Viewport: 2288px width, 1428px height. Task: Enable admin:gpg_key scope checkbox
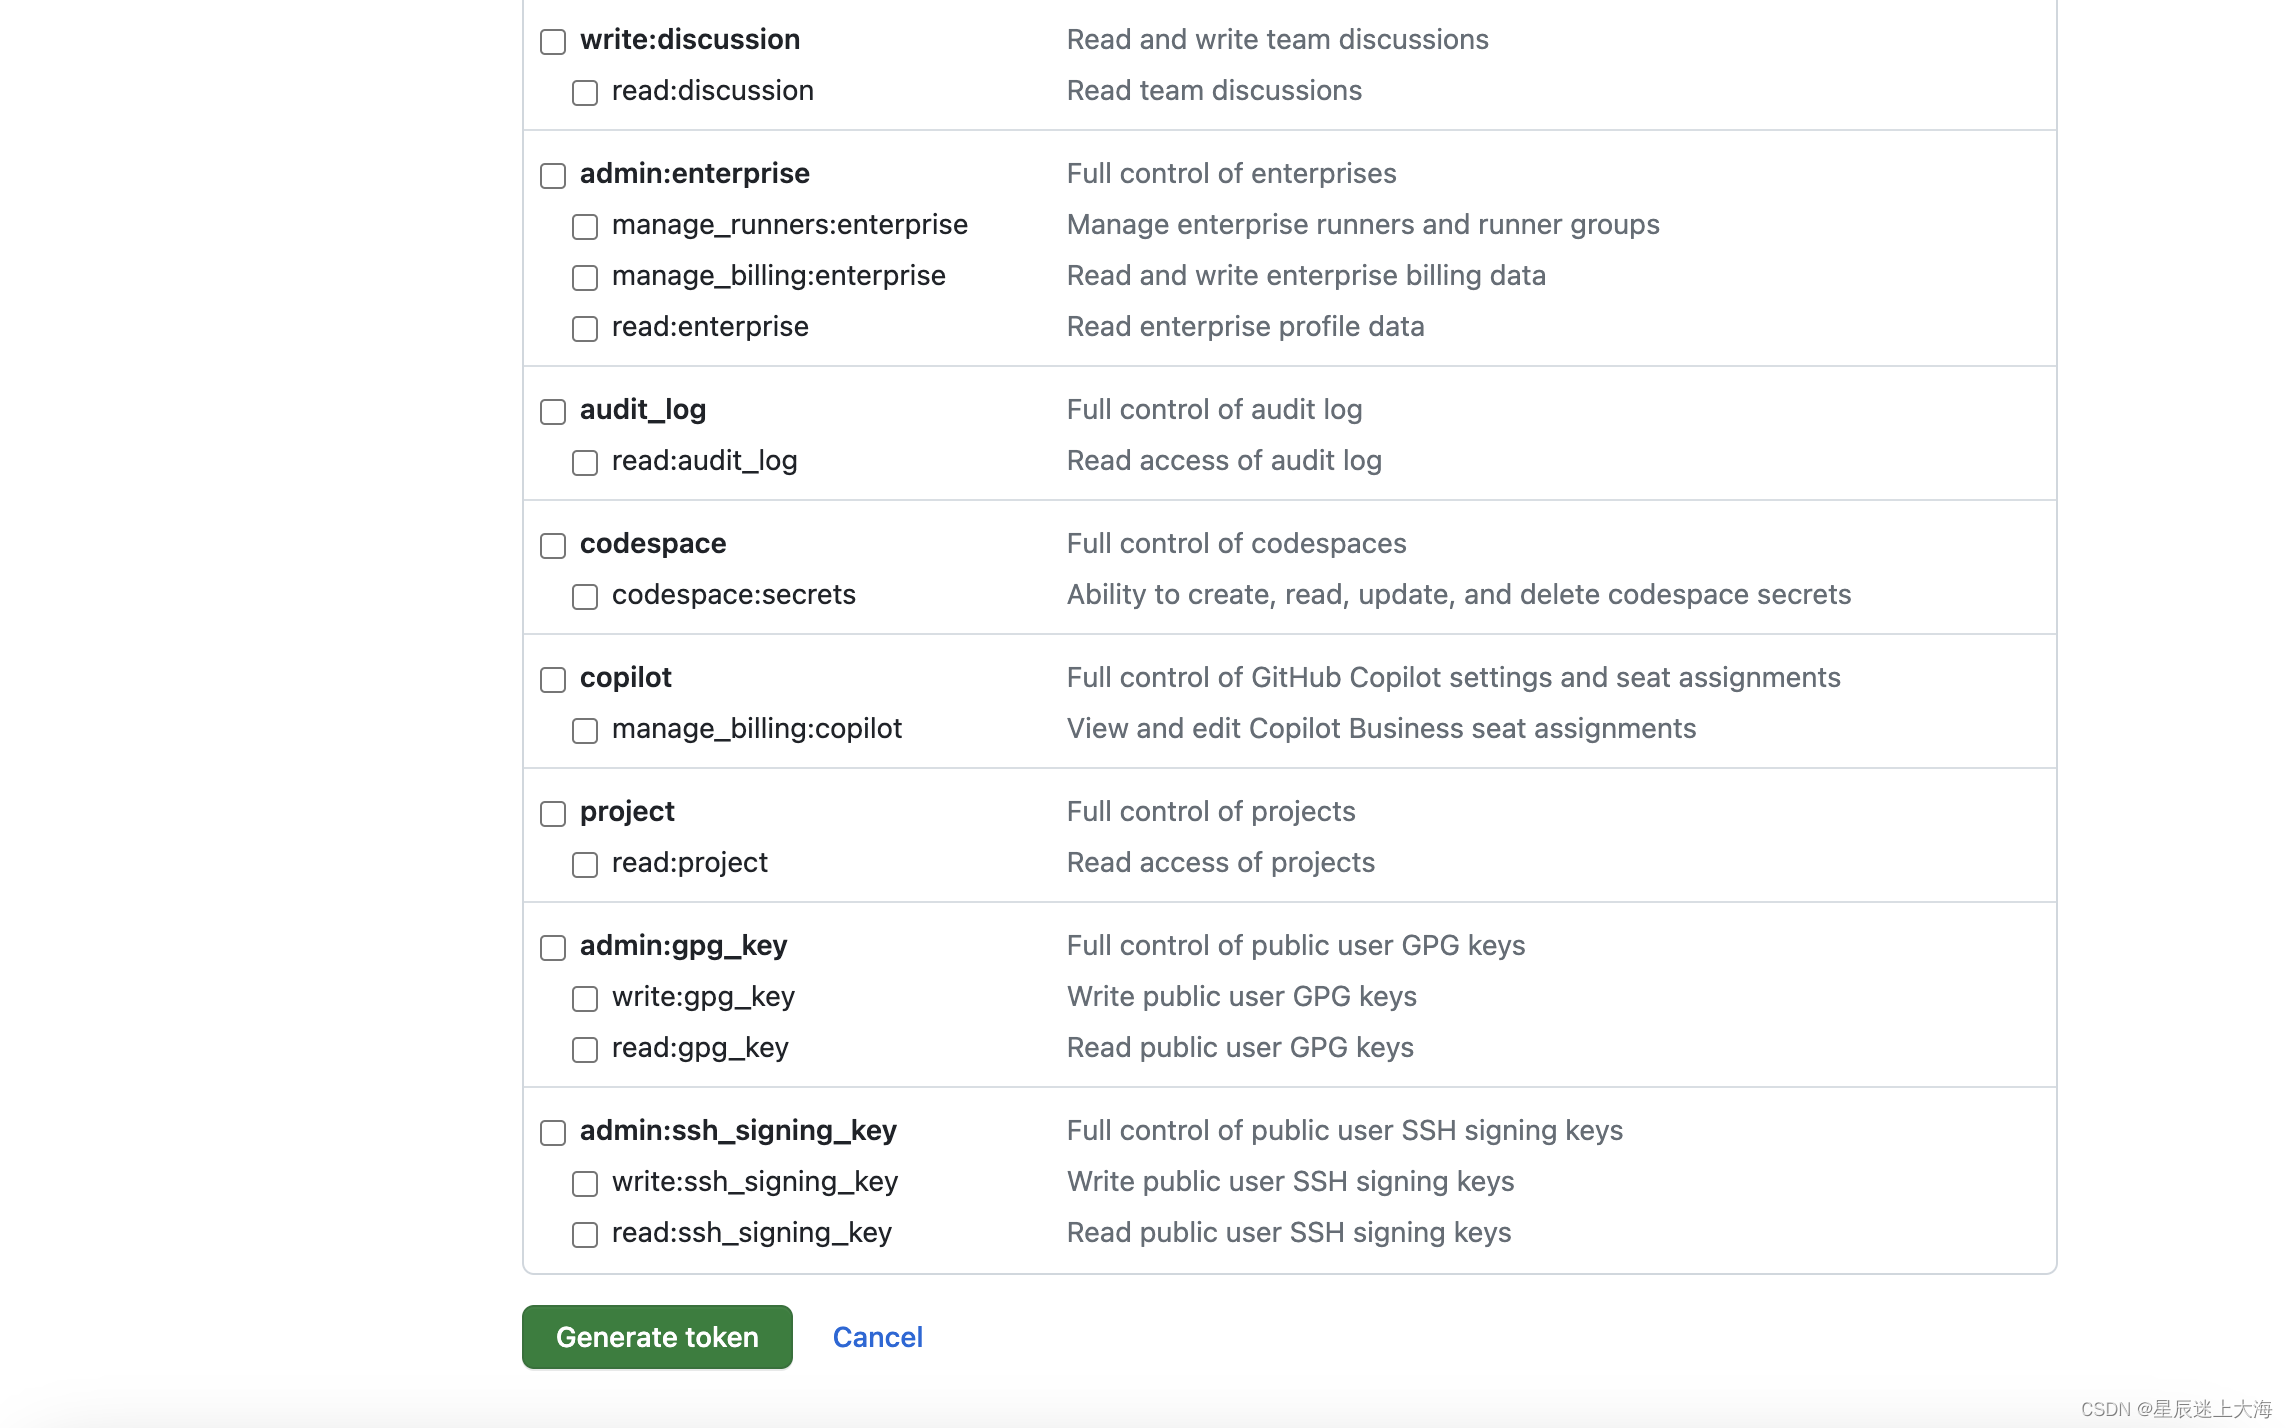pyautogui.click(x=553, y=947)
